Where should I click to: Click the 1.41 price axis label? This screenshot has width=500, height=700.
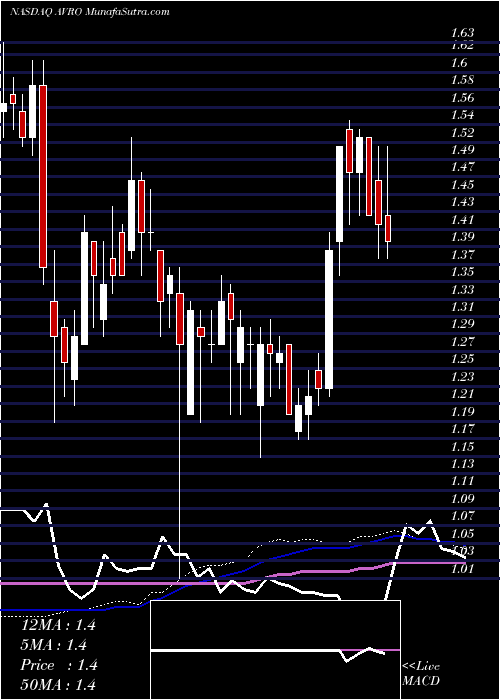pyautogui.click(x=462, y=220)
